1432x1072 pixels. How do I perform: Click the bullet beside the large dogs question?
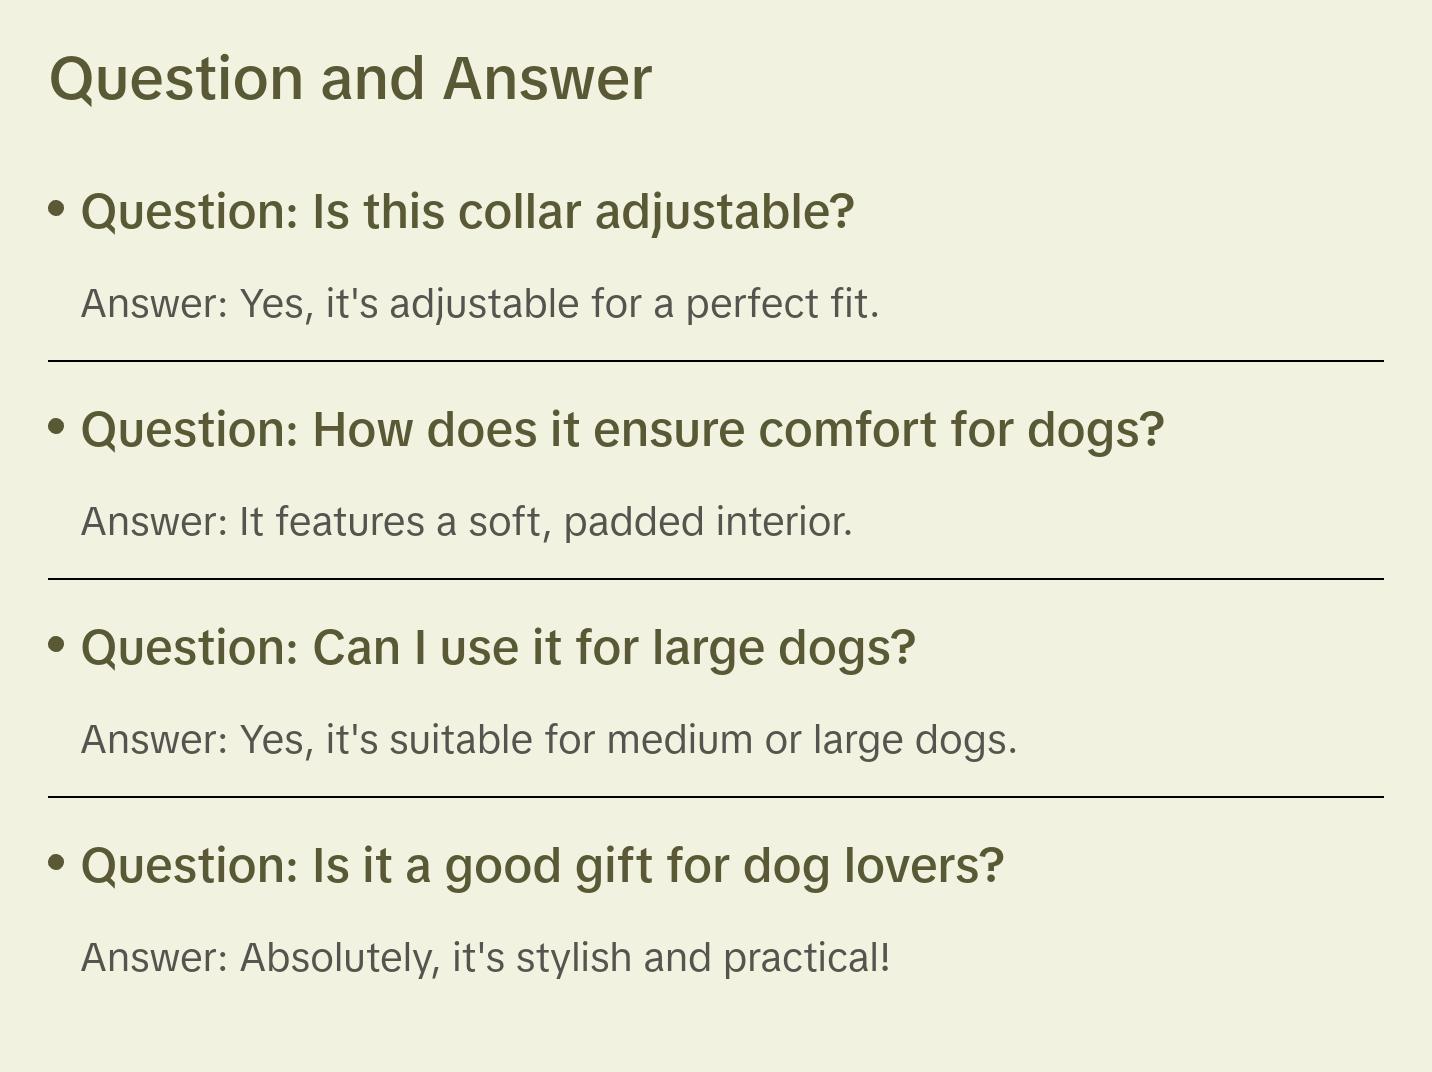57,645
